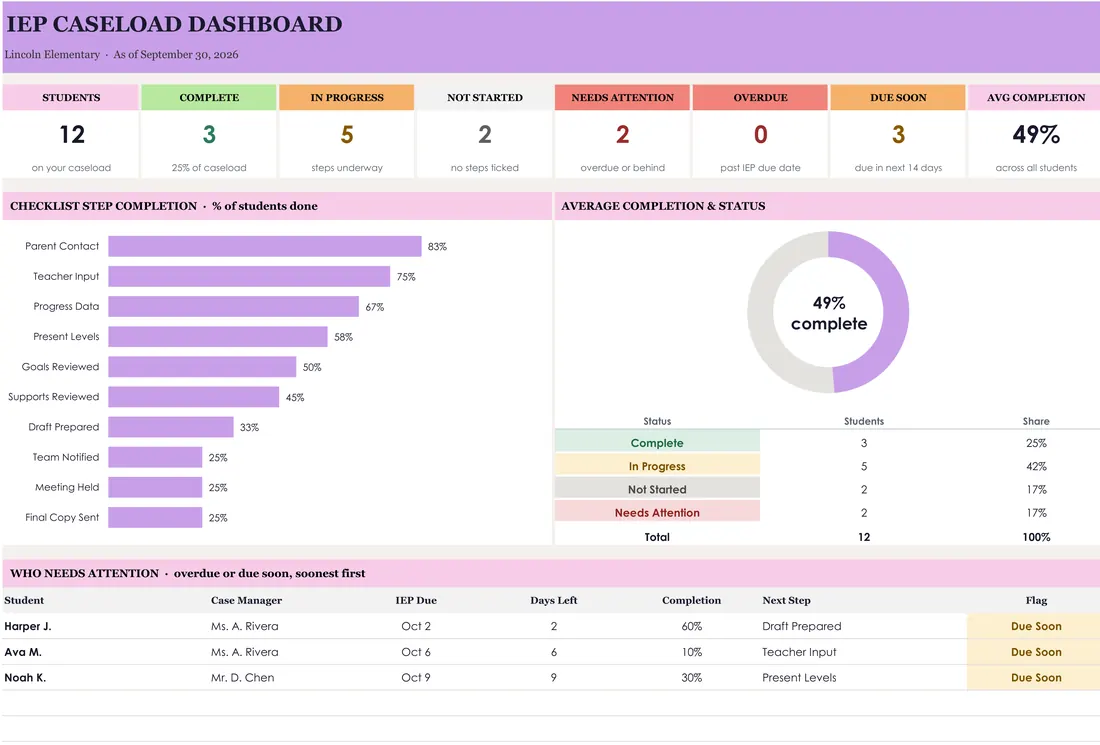
Task: Click the WHO NEEDS ATTENTION section header
Action: click(551, 574)
